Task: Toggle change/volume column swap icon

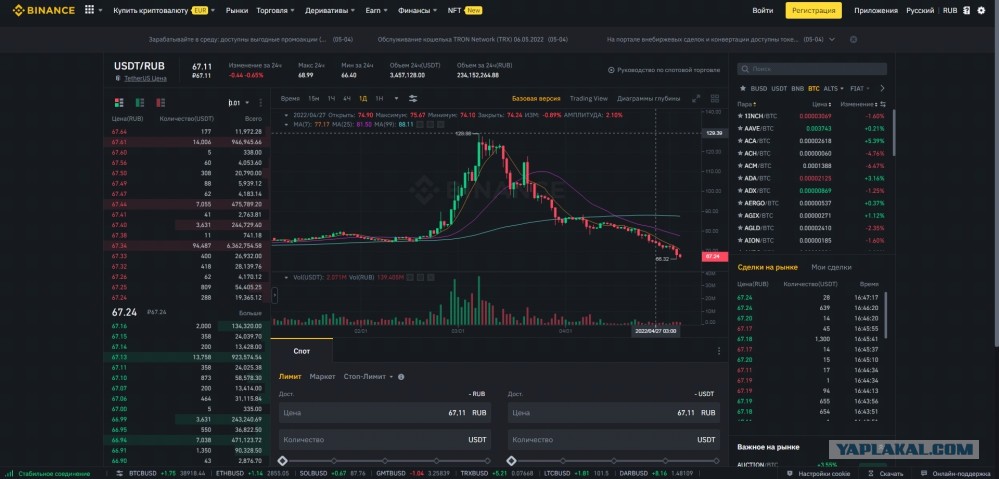Action: tap(883, 104)
